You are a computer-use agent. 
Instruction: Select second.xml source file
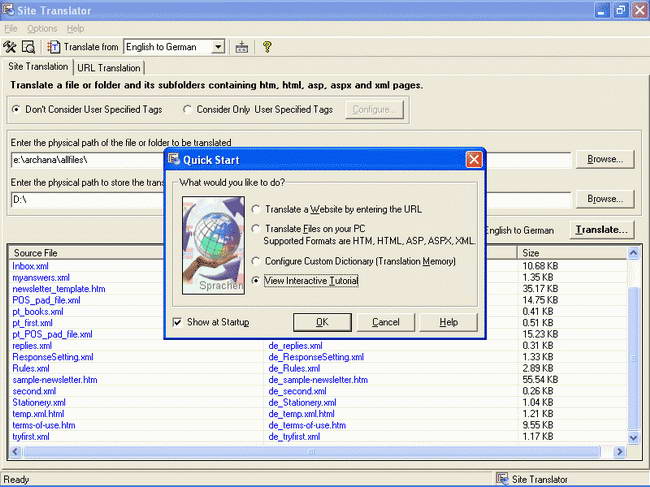click(x=34, y=391)
